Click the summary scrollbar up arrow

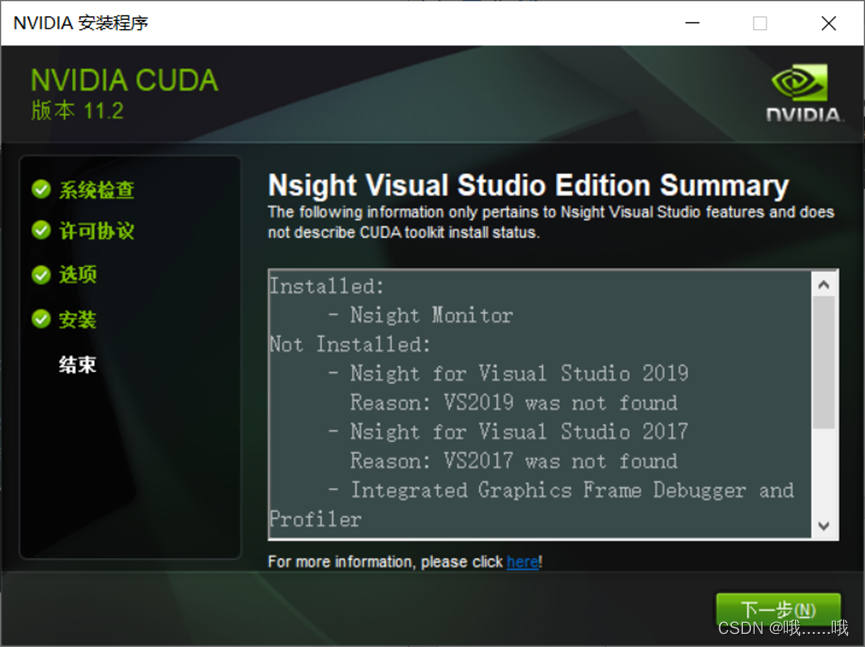(824, 285)
